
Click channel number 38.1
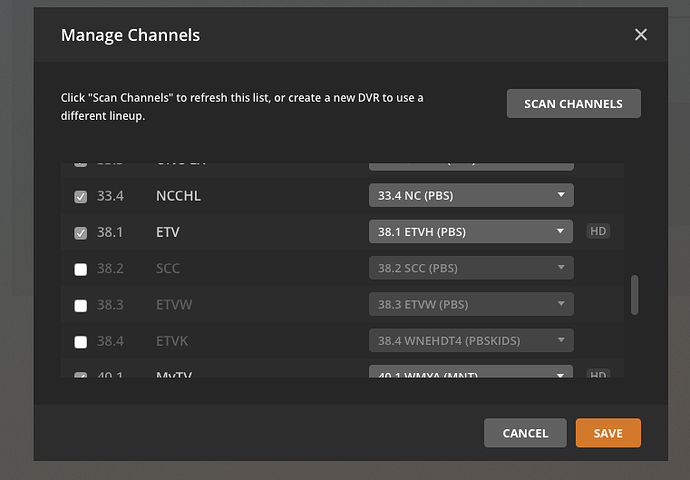coord(110,232)
